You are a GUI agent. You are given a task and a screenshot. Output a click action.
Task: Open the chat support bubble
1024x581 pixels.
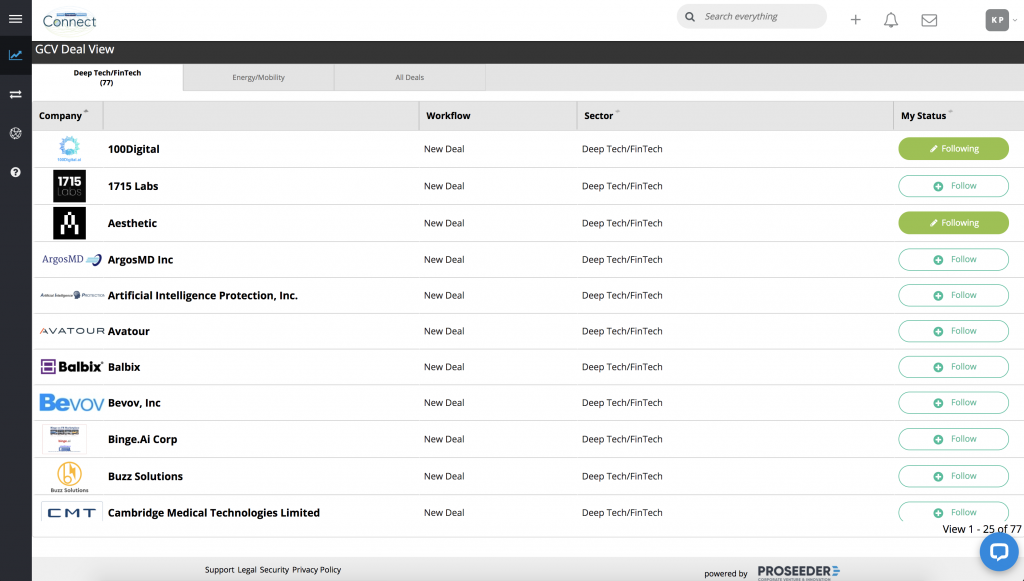tap(997, 551)
